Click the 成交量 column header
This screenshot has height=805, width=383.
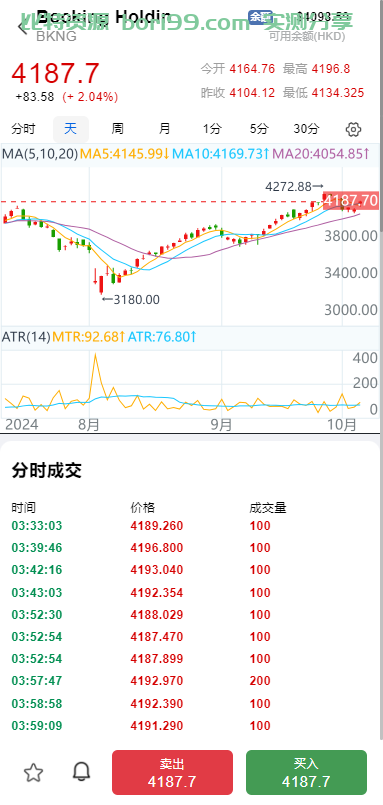coord(268,508)
